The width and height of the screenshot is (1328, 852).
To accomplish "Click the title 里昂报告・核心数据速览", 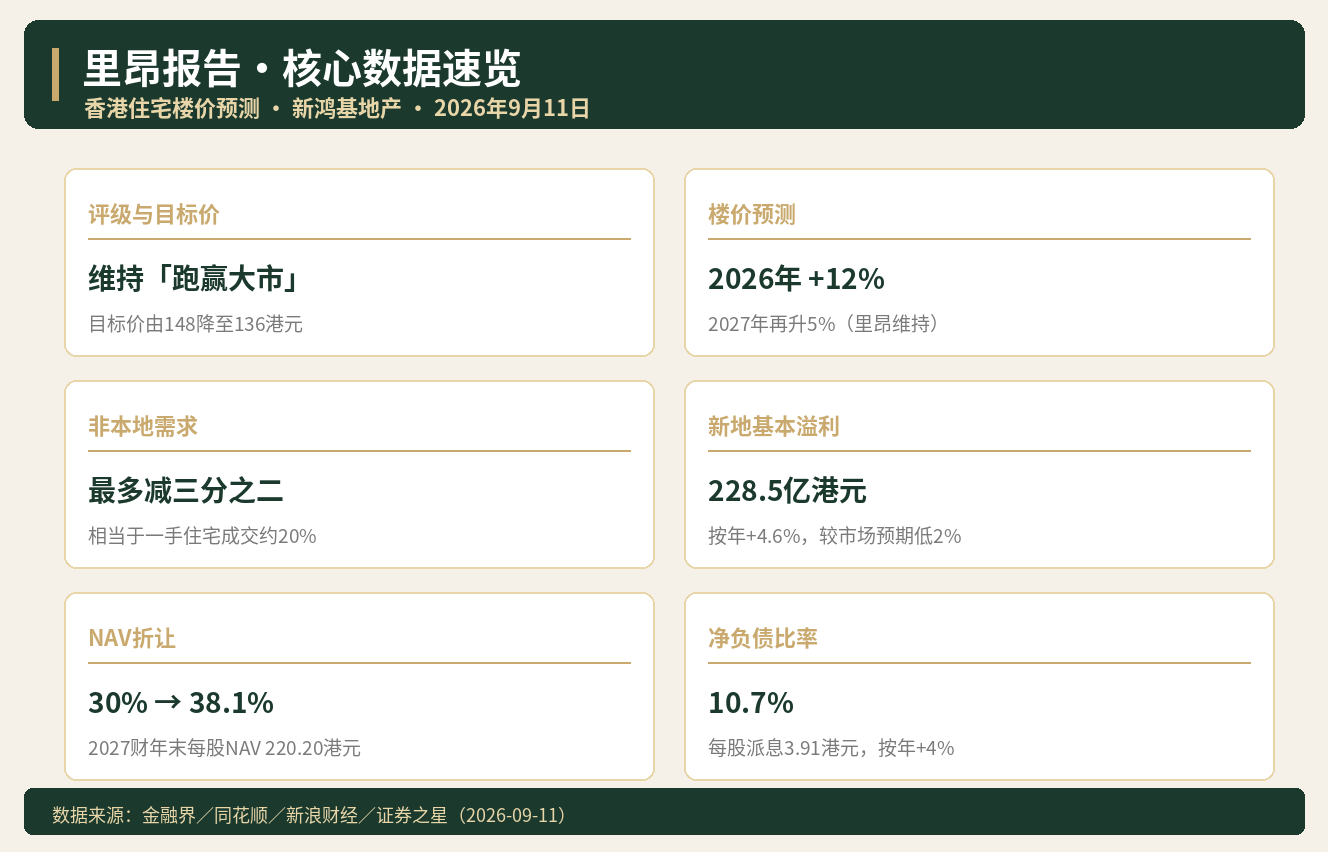I will coord(302,70).
